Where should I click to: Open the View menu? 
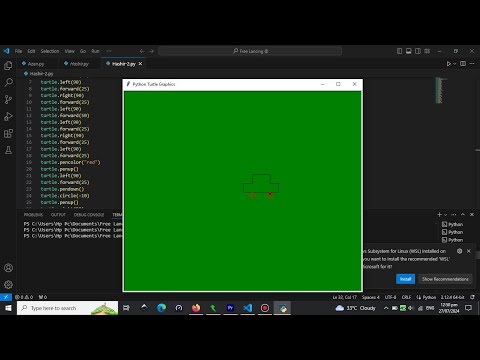tap(70, 51)
